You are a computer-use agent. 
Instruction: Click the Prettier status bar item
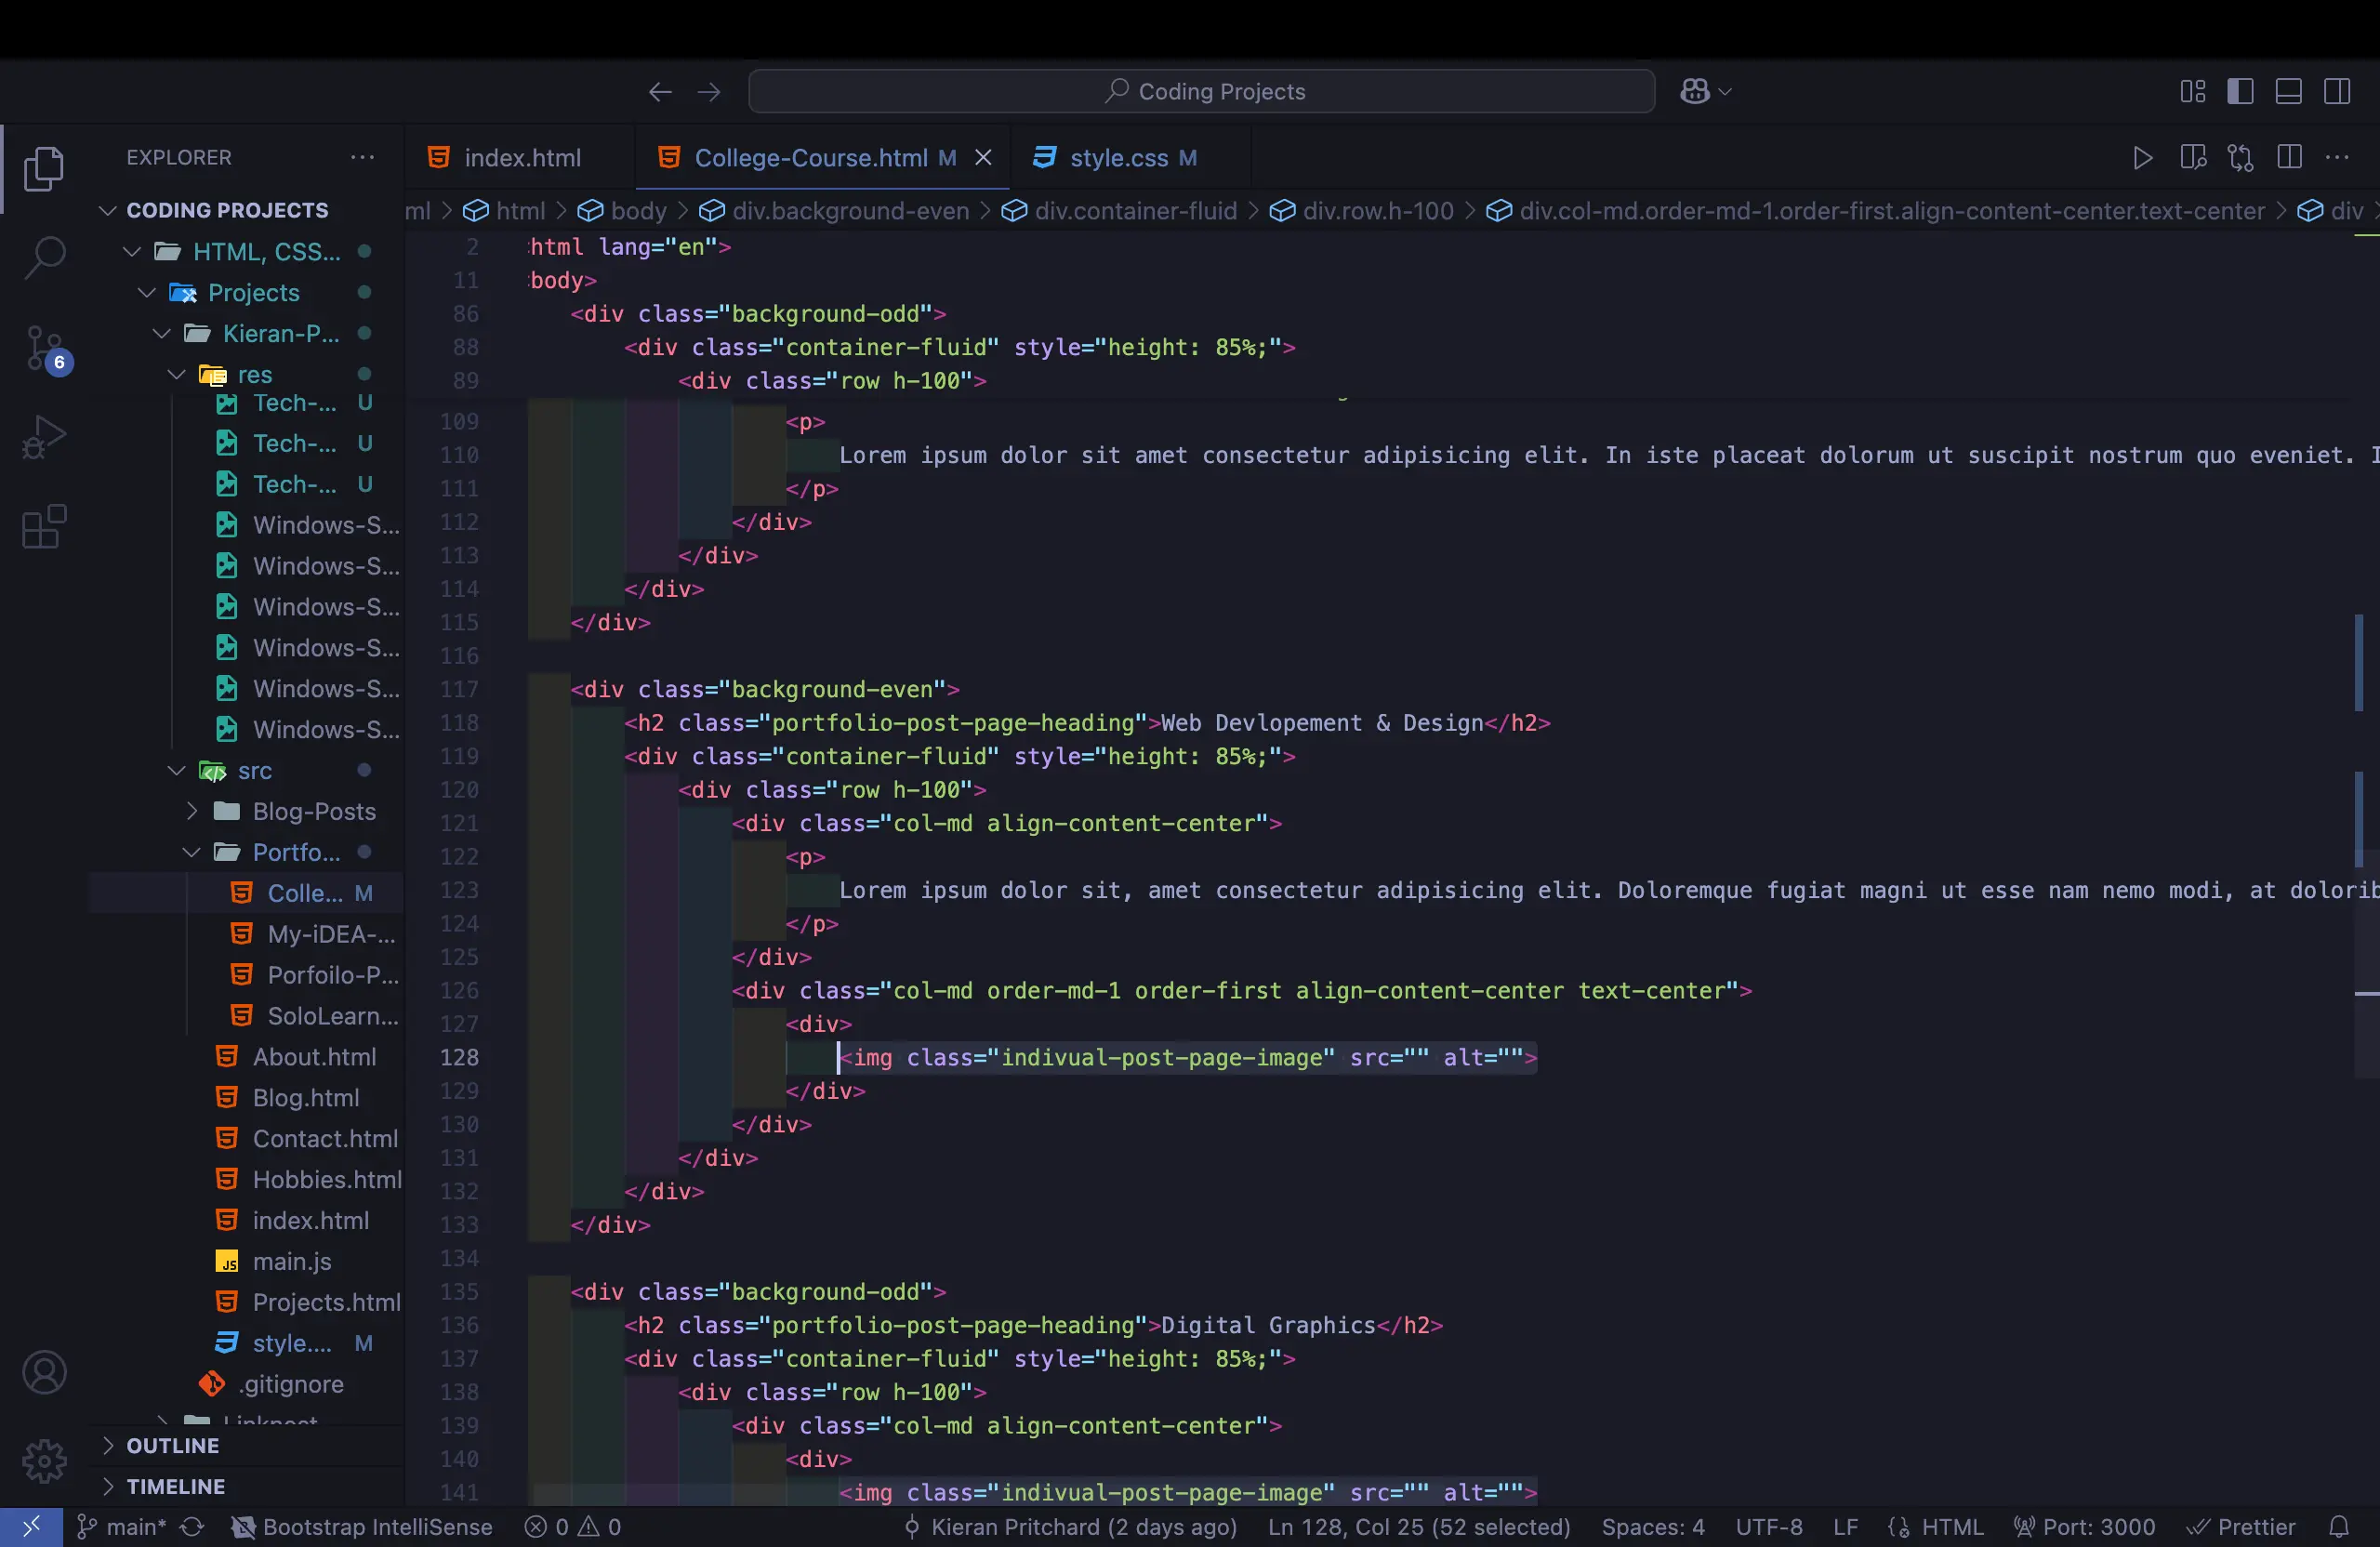coord(2242,1527)
